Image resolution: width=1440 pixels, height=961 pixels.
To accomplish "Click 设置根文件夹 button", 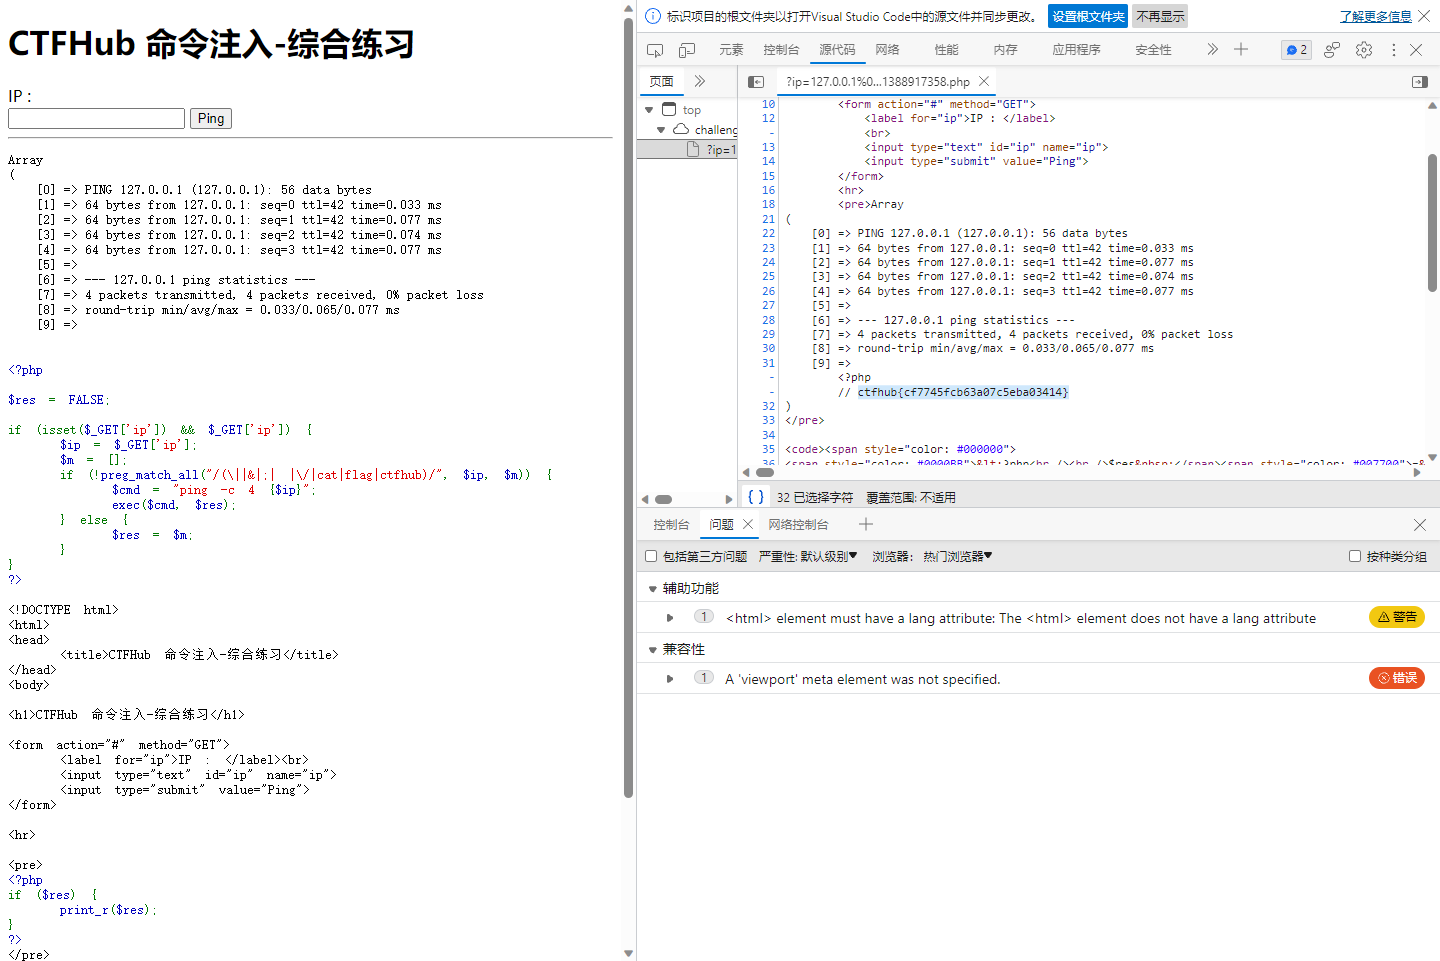I will [x=1088, y=16].
